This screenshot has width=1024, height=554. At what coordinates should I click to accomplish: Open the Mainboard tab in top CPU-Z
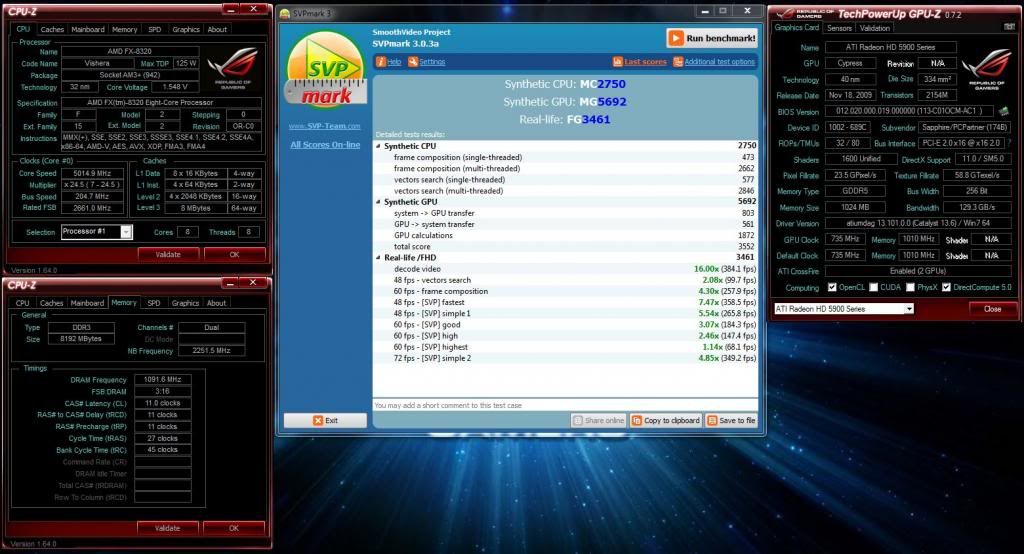[x=87, y=30]
